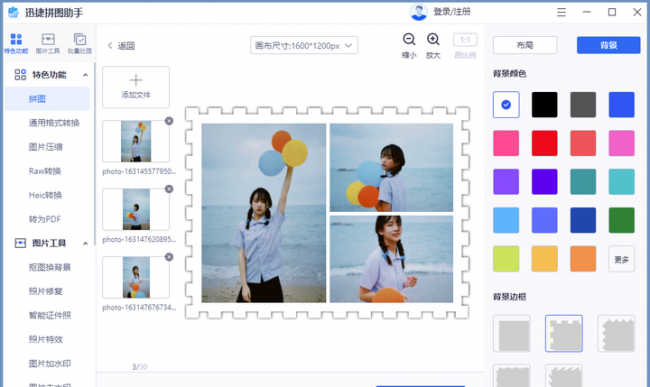
Task: Click the plus icon to add files
Action: pos(136,80)
